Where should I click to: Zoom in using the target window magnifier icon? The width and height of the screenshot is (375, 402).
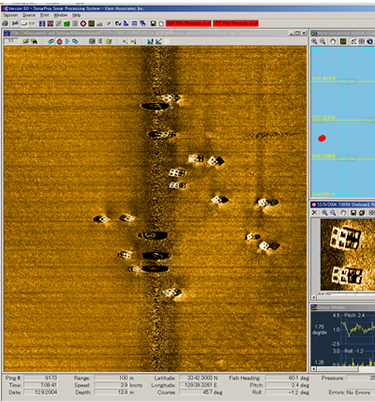(325, 213)
